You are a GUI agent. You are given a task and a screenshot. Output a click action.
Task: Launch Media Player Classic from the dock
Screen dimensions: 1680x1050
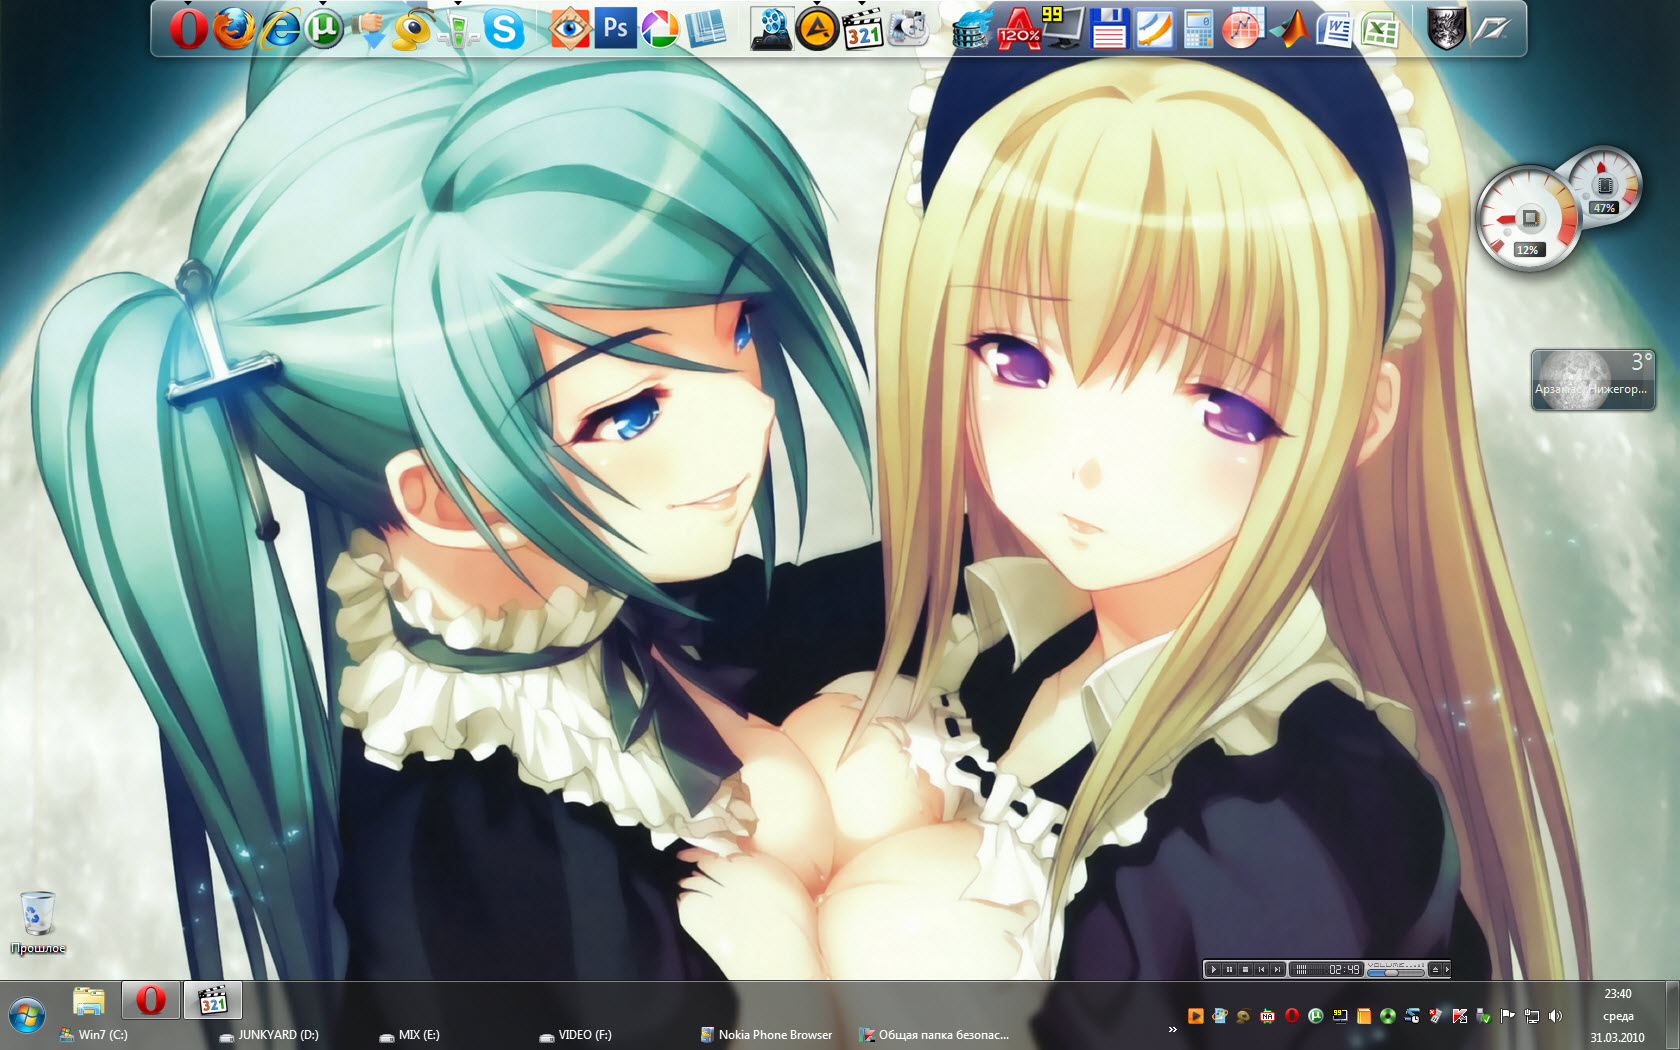862,28
